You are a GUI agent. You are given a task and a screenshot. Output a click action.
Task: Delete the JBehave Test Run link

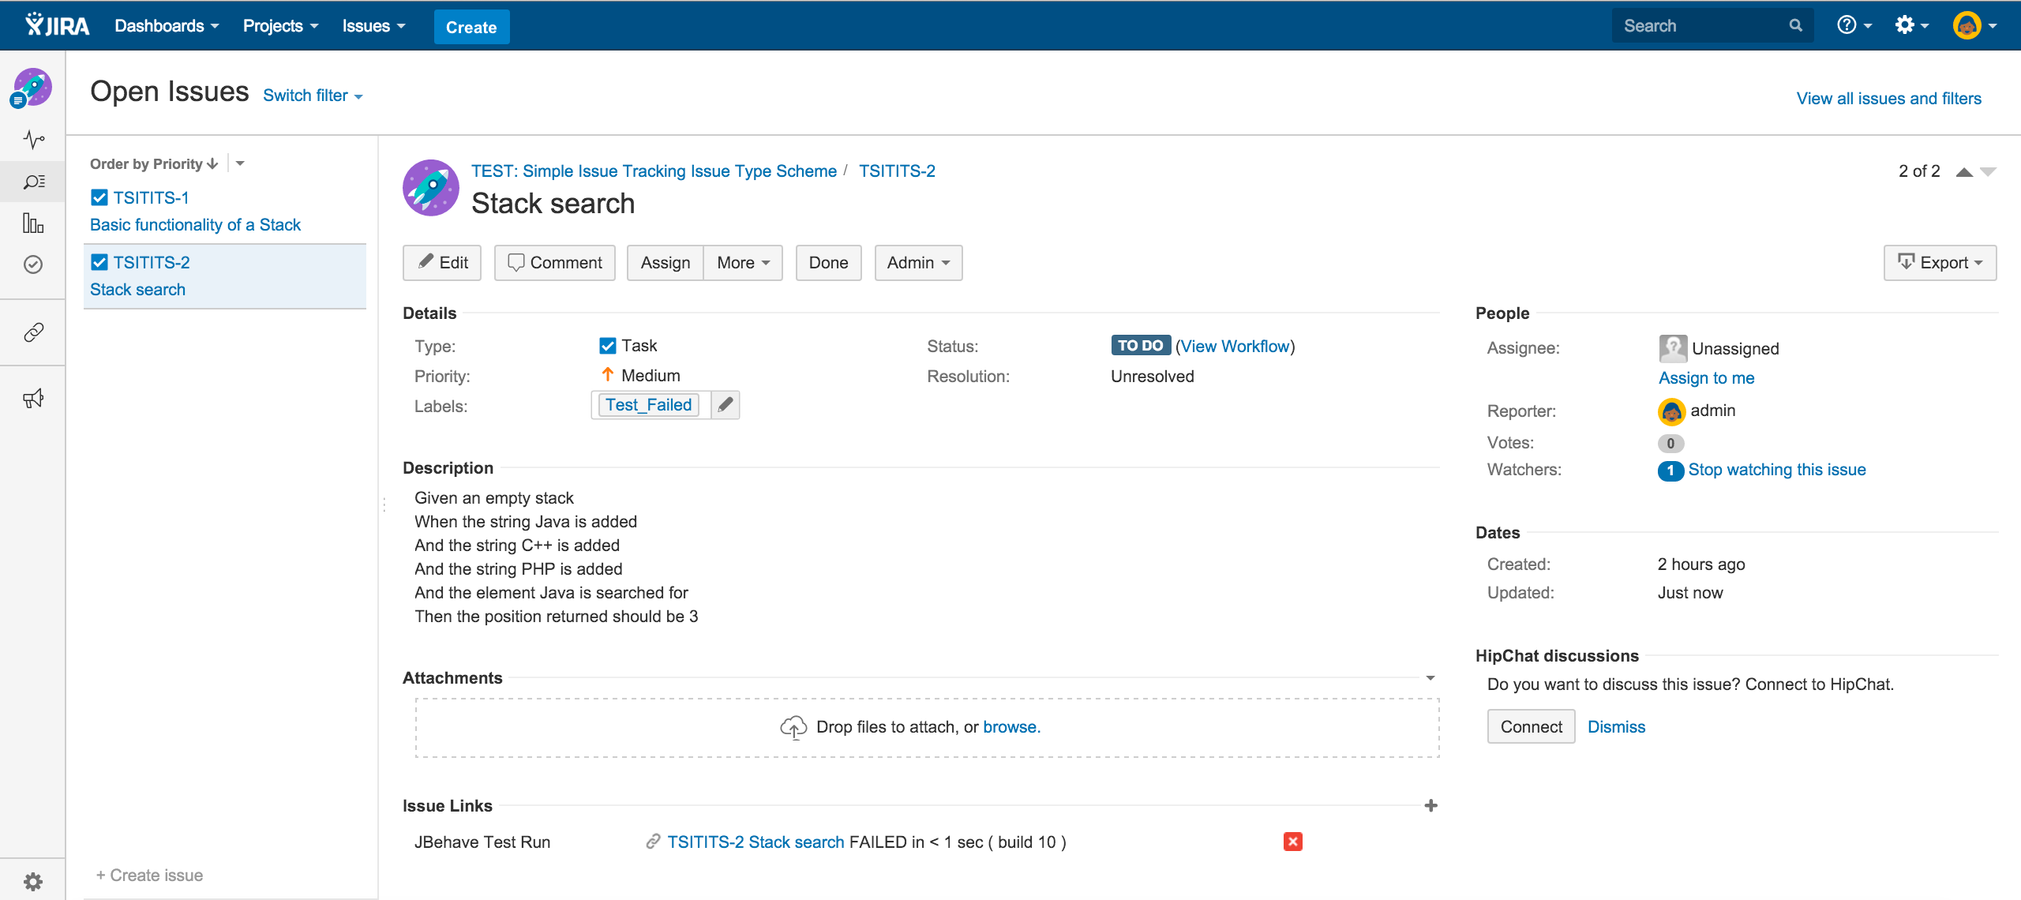click(x=1293, y=842)
